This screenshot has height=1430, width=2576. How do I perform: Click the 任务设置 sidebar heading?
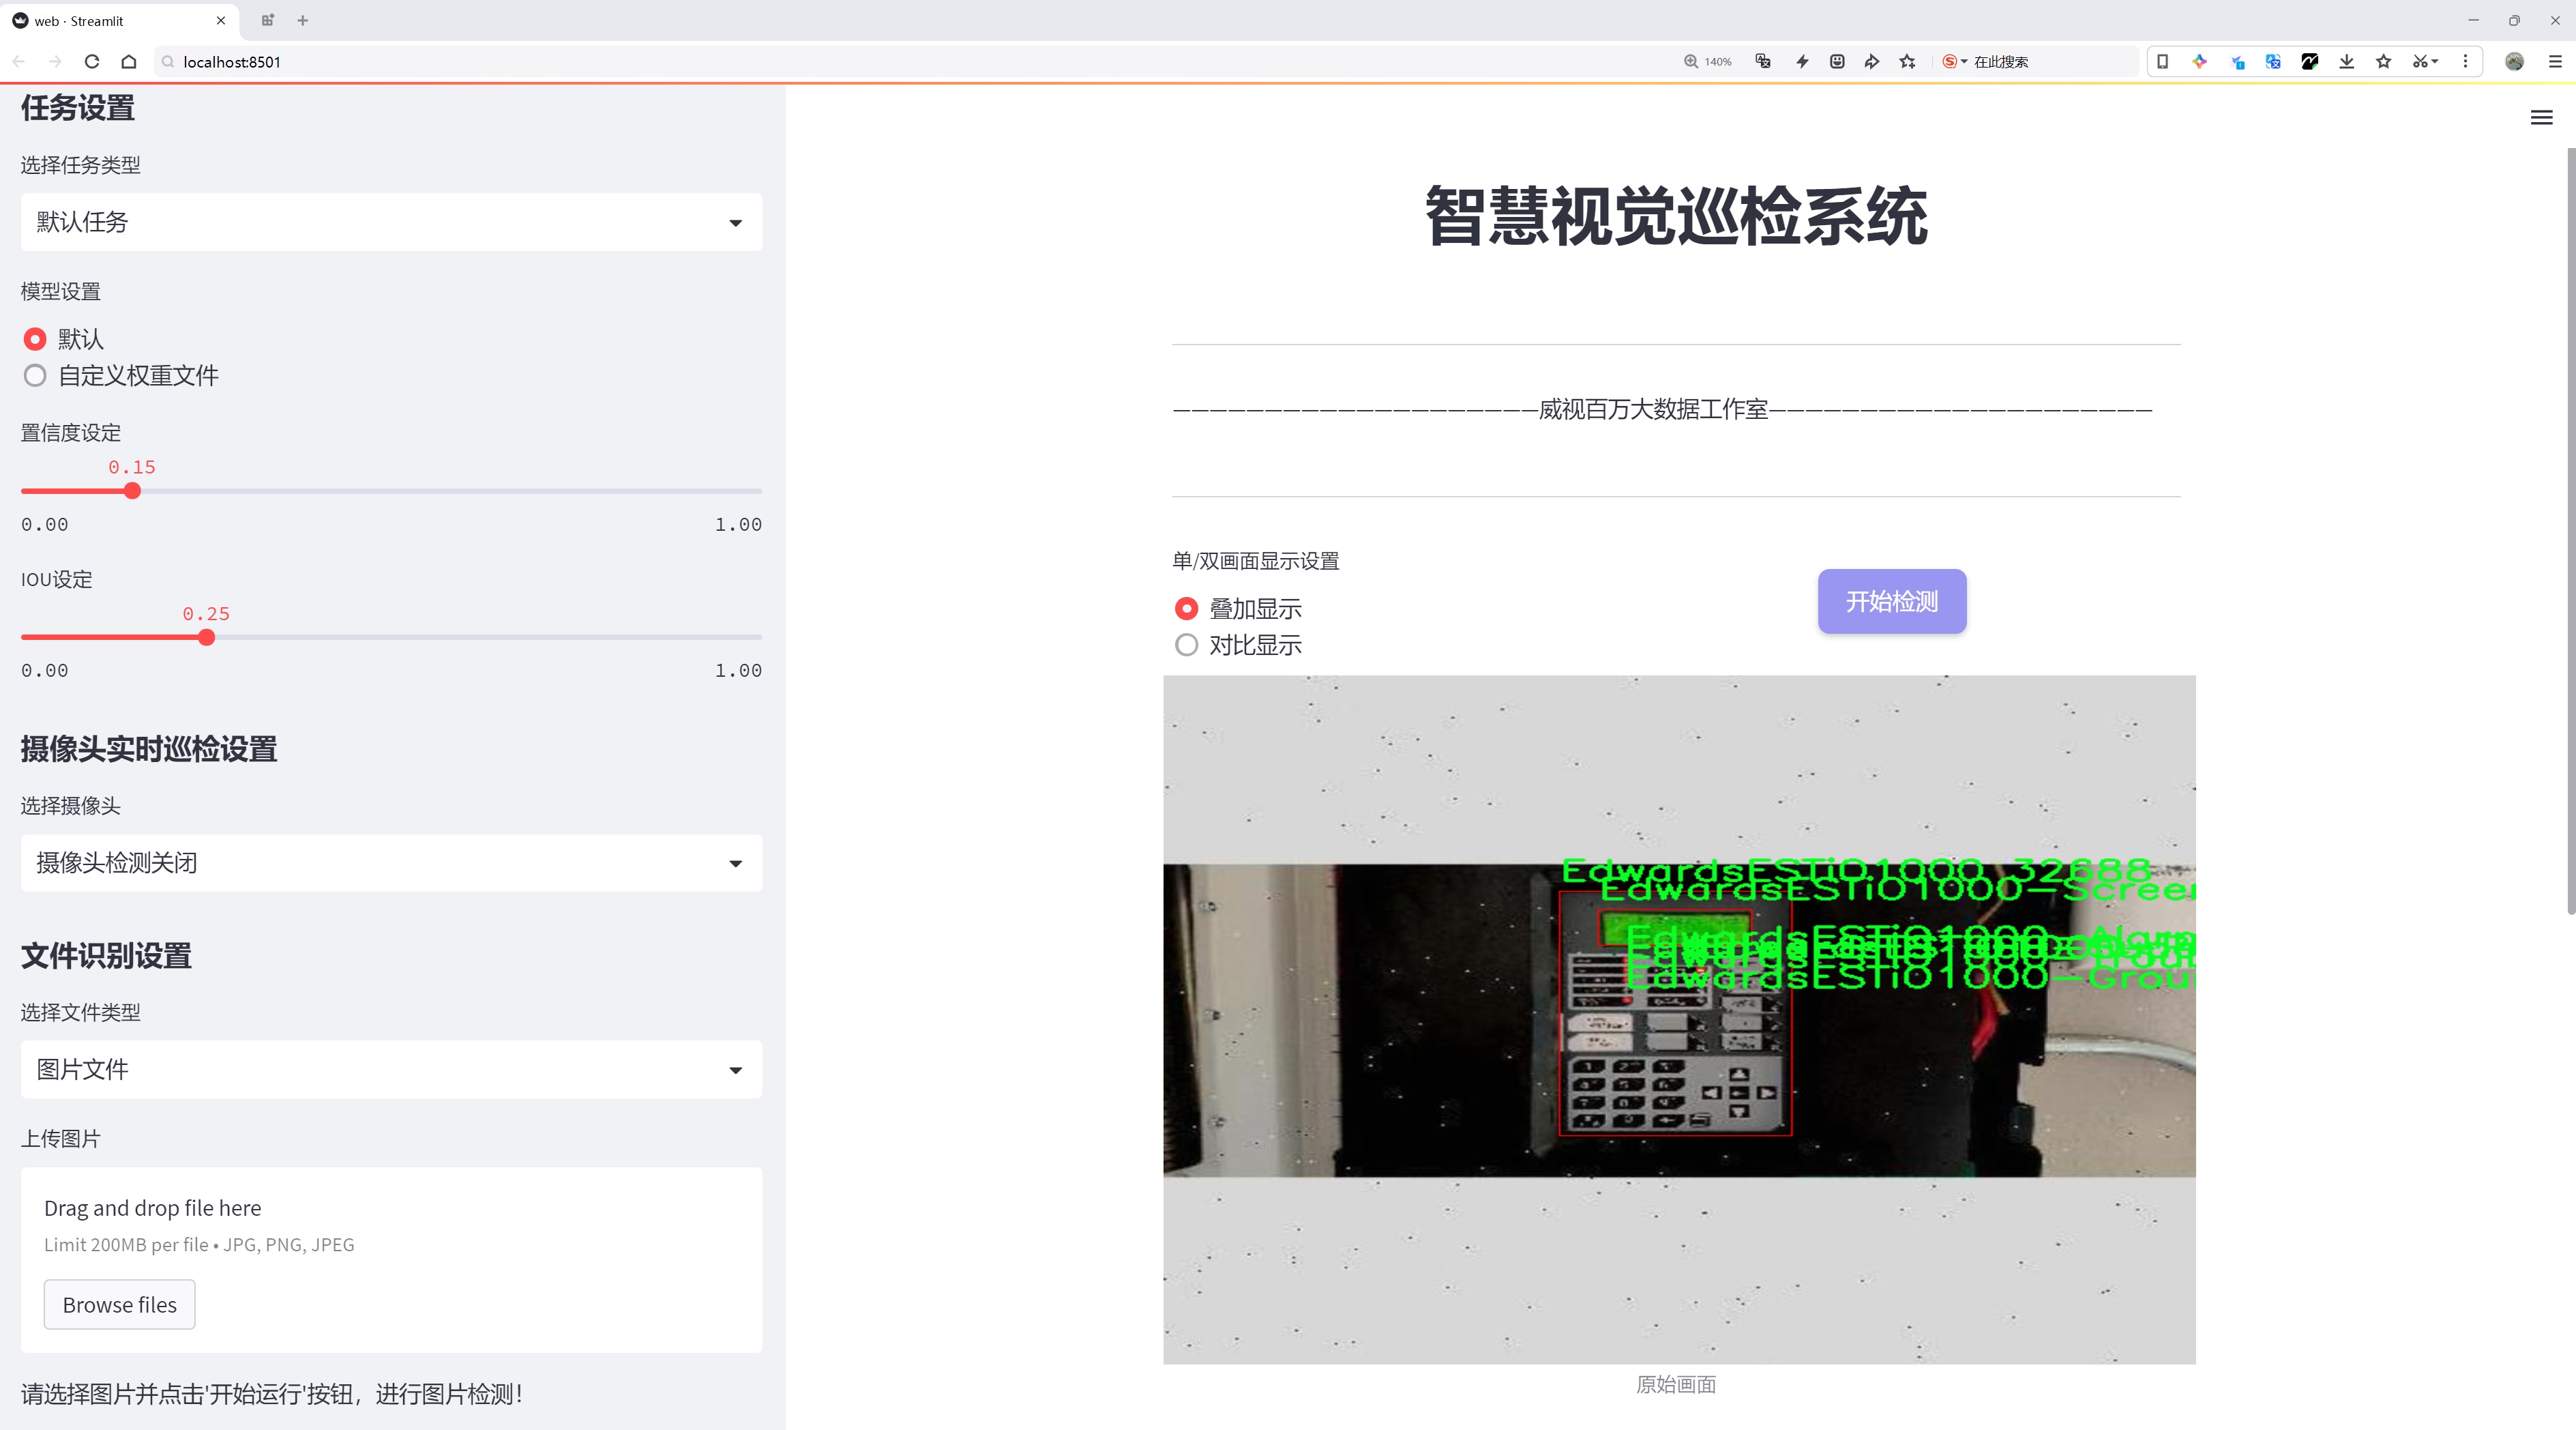pyautogui.click(x=78, y=108)
